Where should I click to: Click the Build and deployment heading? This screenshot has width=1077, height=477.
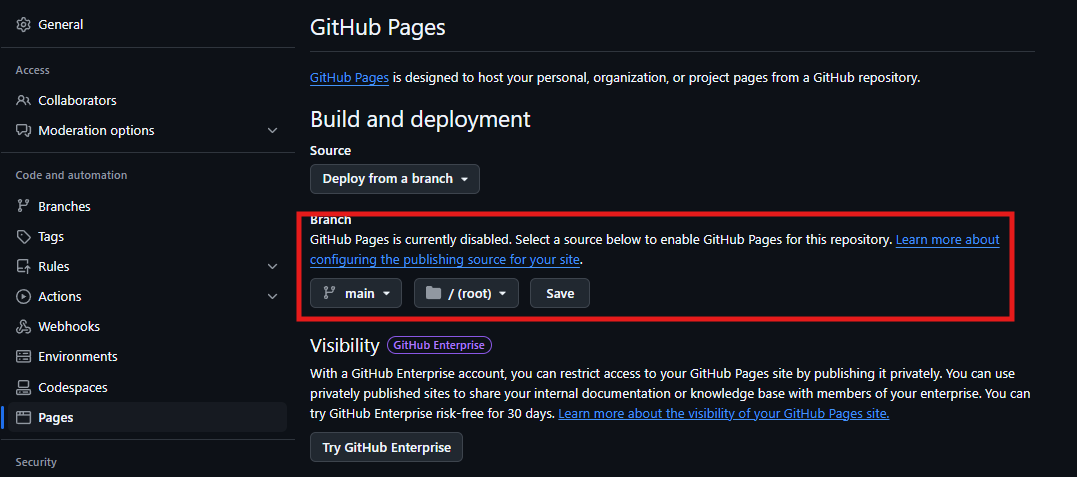420,119
